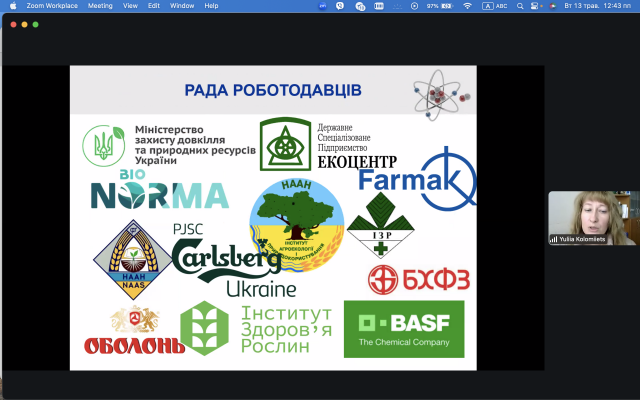The height and width of the screenshot is (400, 640).
Task: Open the Apple menu
Action: [13, 6]
